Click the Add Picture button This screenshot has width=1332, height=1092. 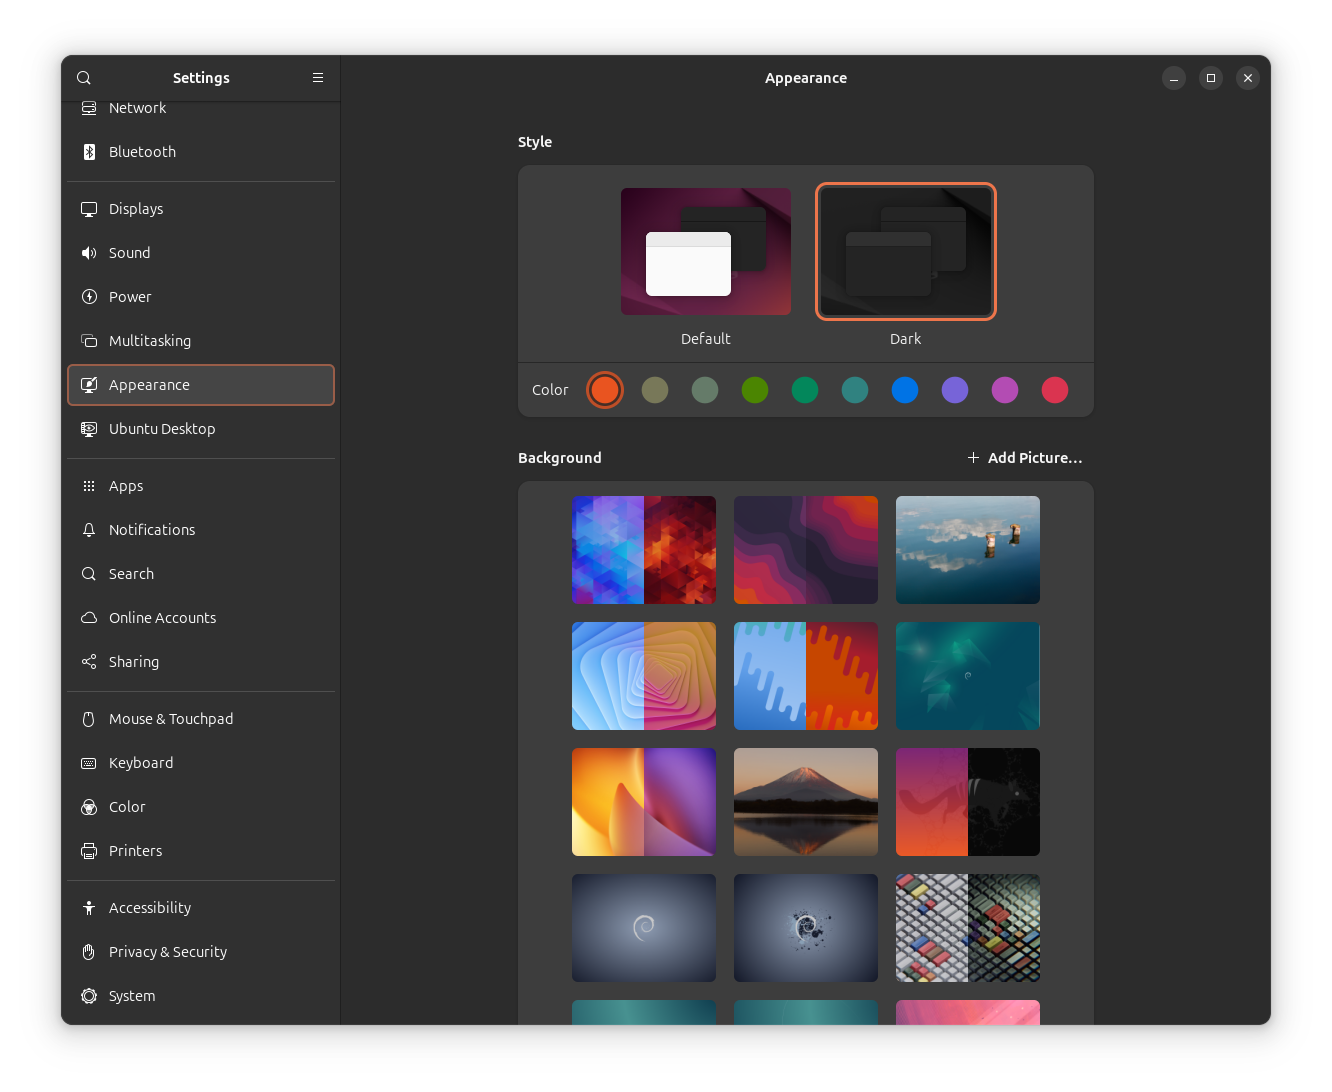point(1025,458)
